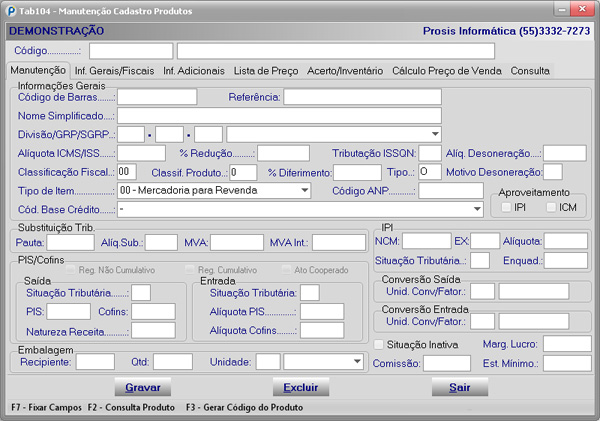Focus the Pauta field
The width and height of the screenshot is (600, 421).
[x=70, y=242]
